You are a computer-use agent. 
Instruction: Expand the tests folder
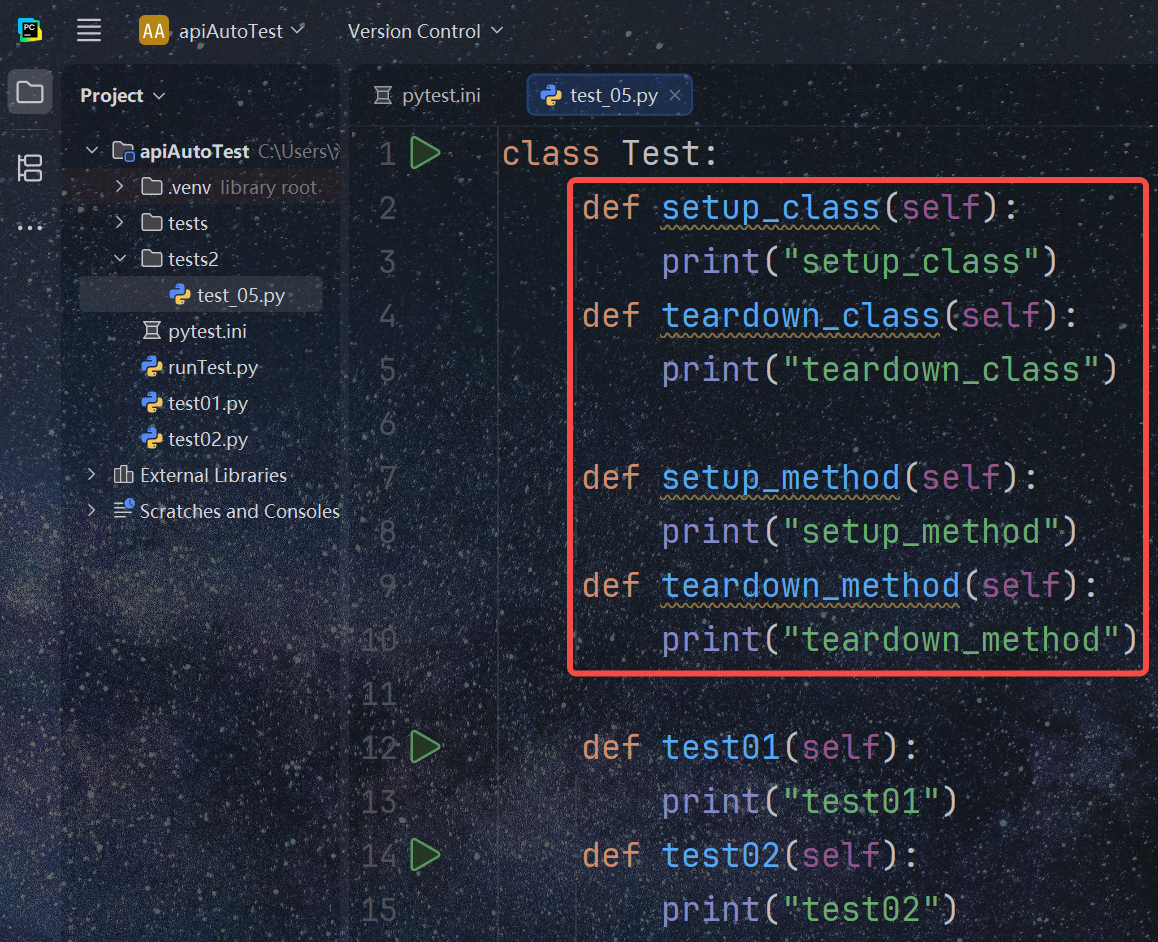pyautogui.click(x=120, y=222)
